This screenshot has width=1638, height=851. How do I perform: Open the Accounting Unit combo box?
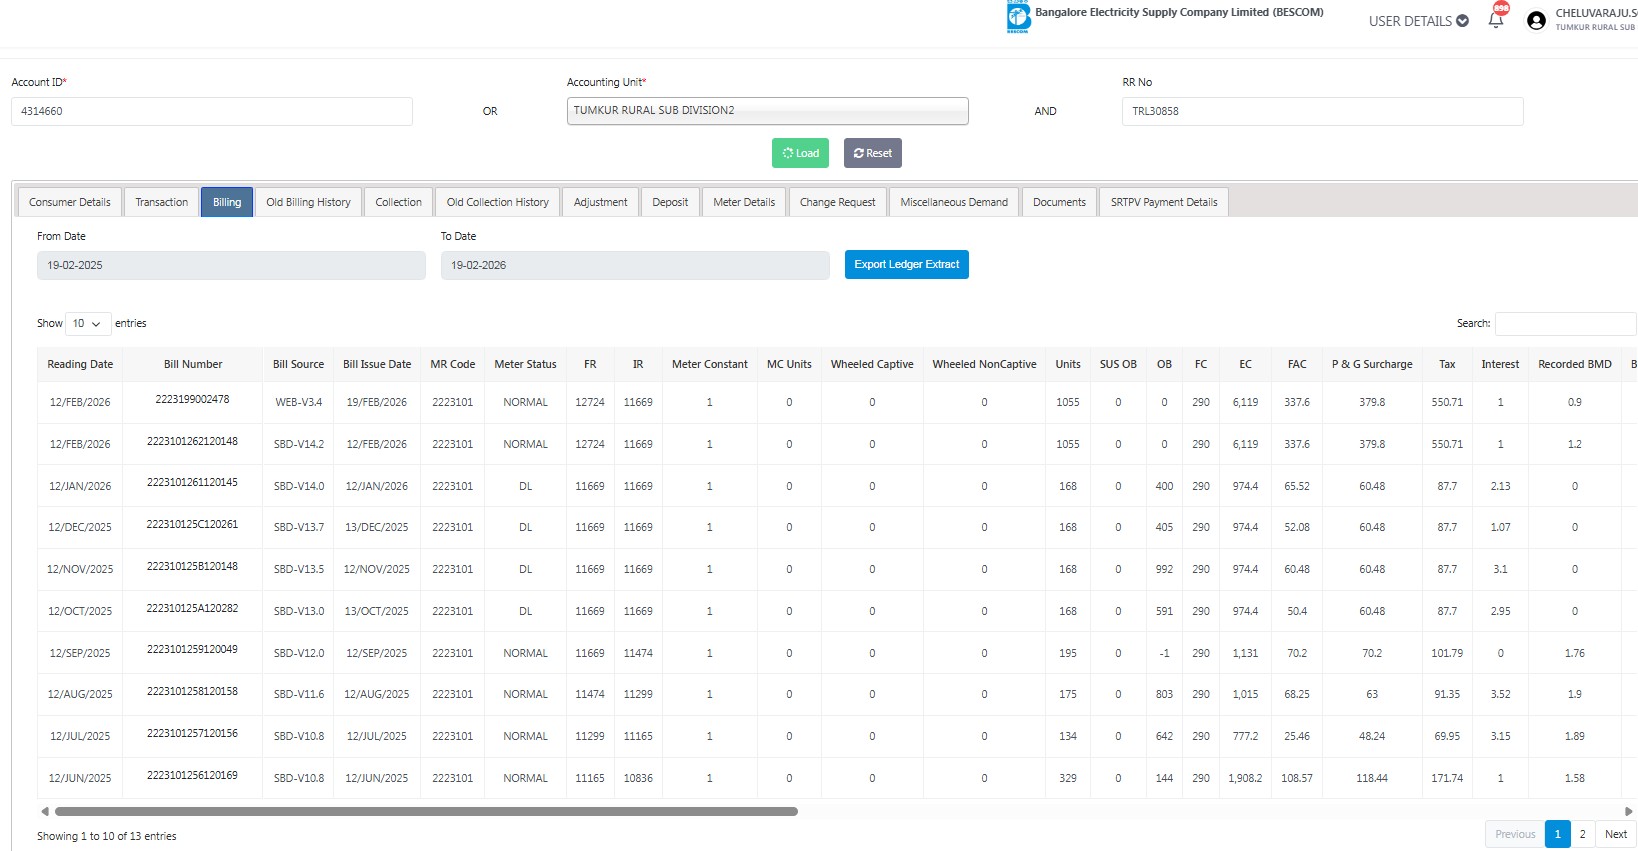click(767, 111)
